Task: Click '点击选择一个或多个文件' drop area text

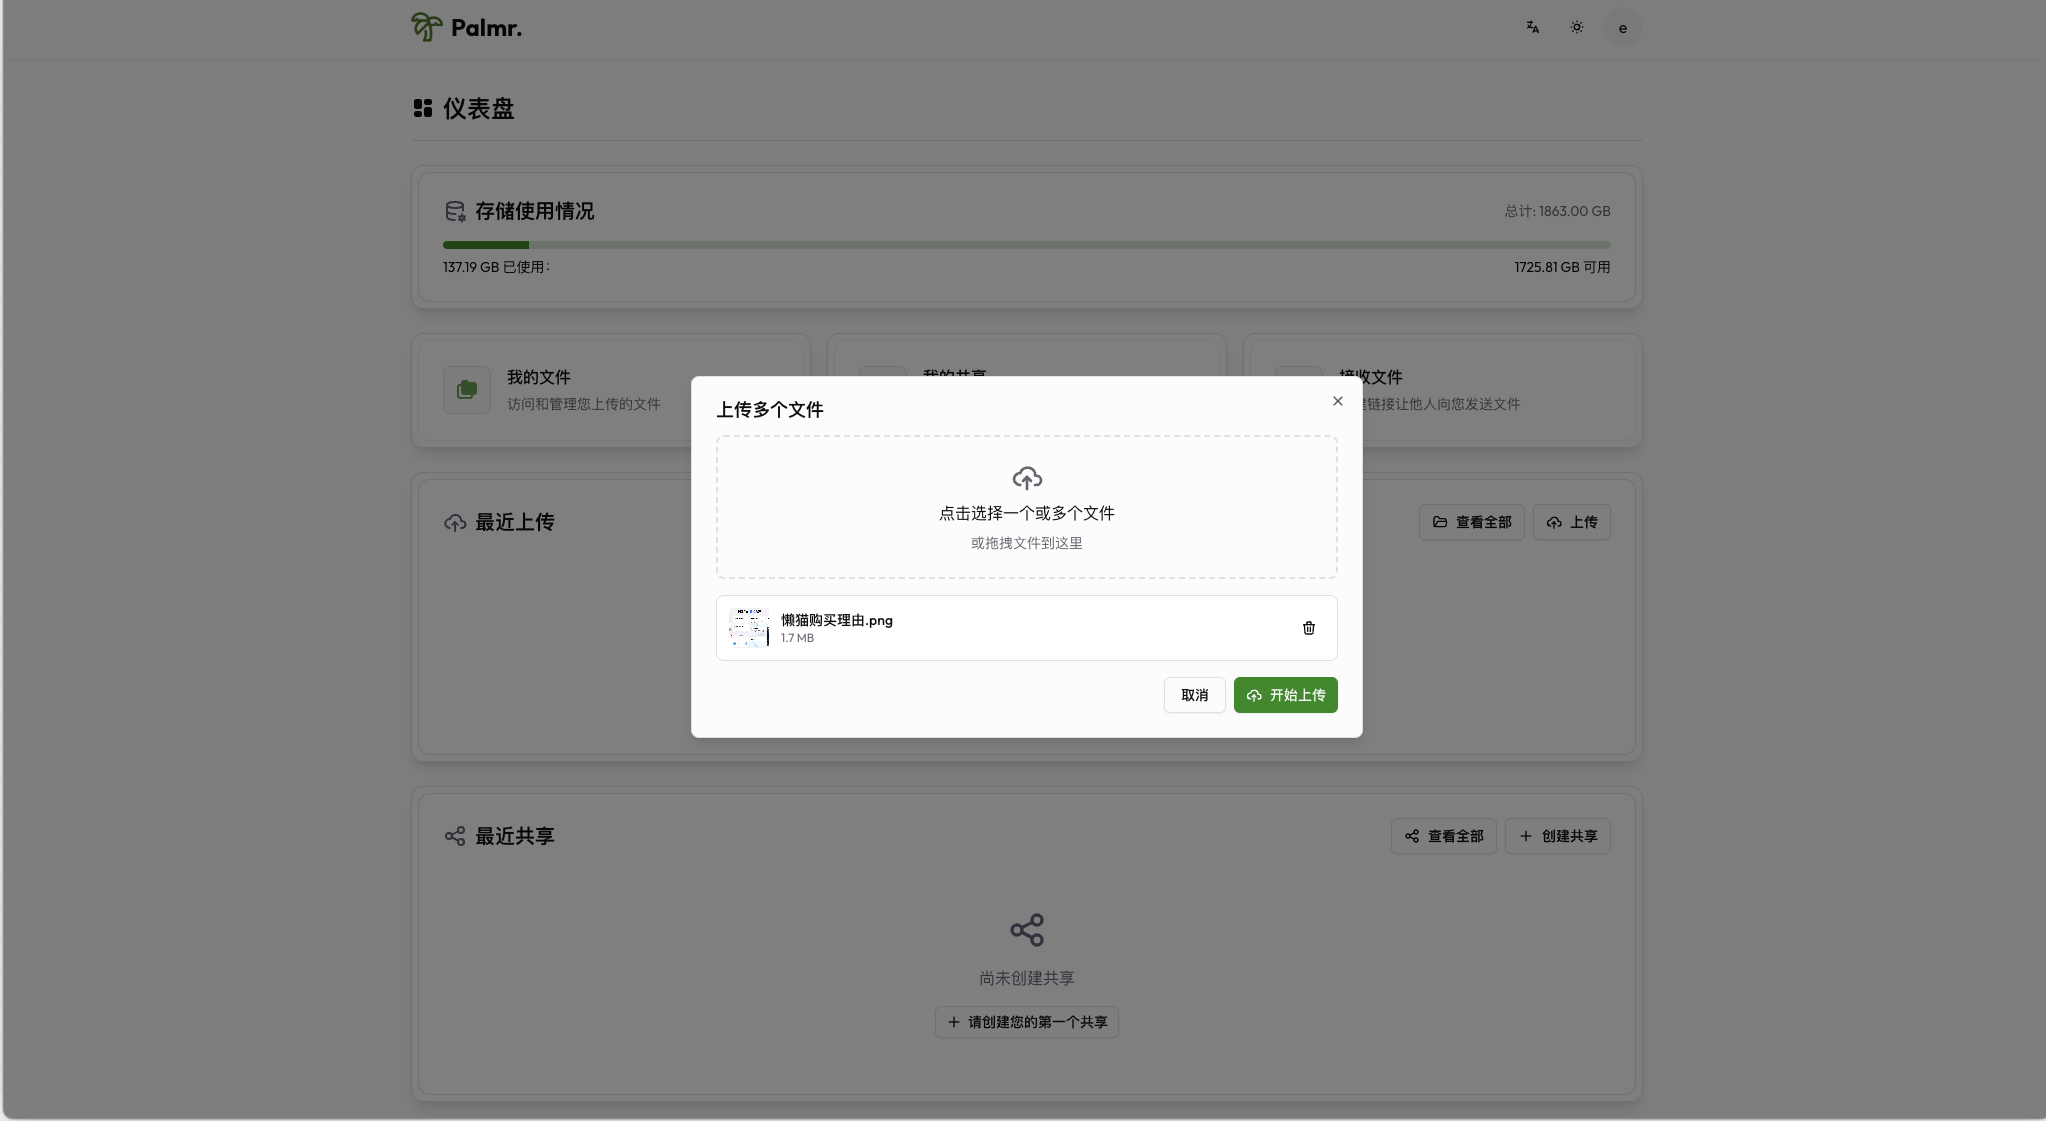Action: pos(1027,513)
